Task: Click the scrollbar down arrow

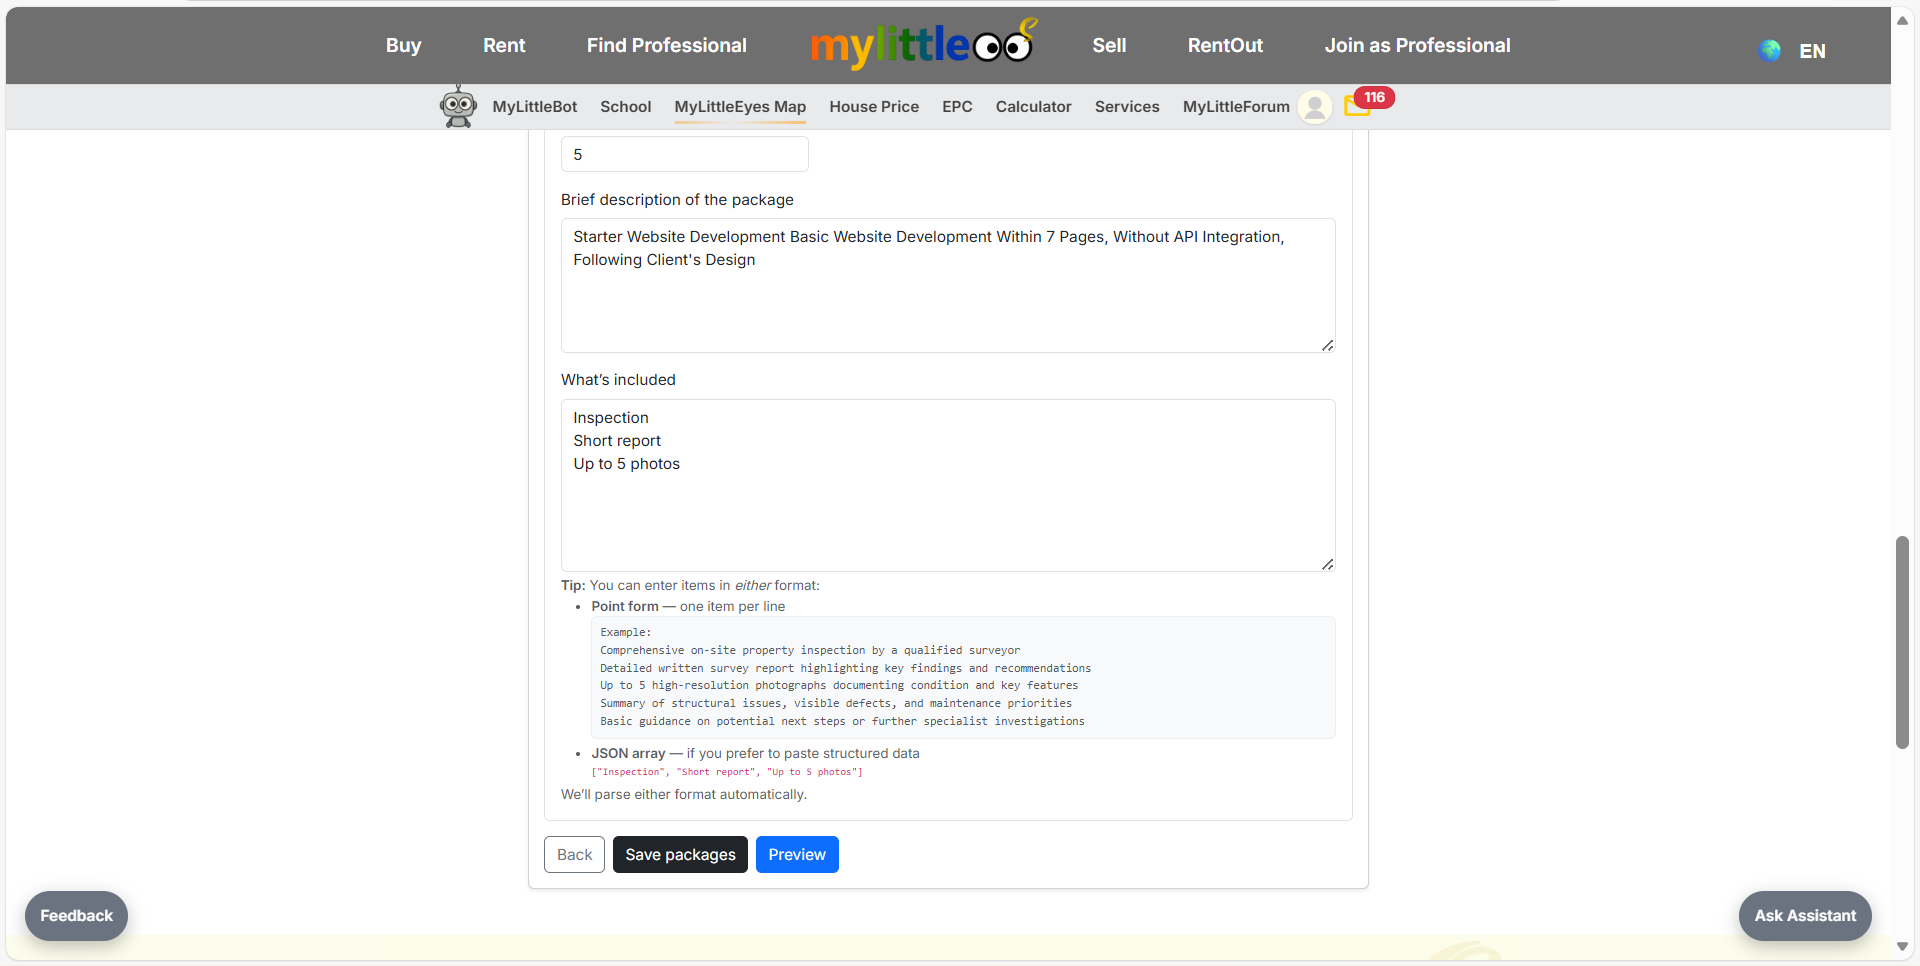Action: click(1903, 947)
